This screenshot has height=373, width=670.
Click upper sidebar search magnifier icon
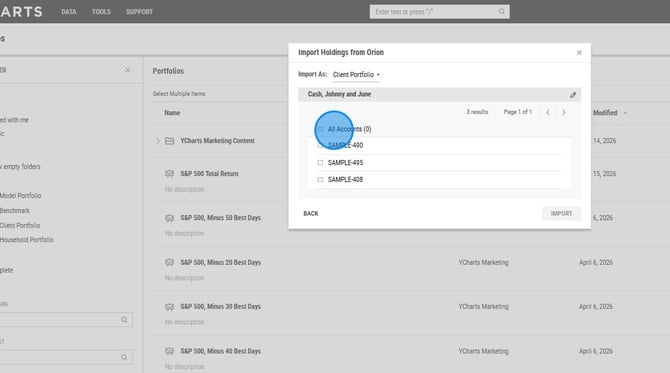coord(124,320)
